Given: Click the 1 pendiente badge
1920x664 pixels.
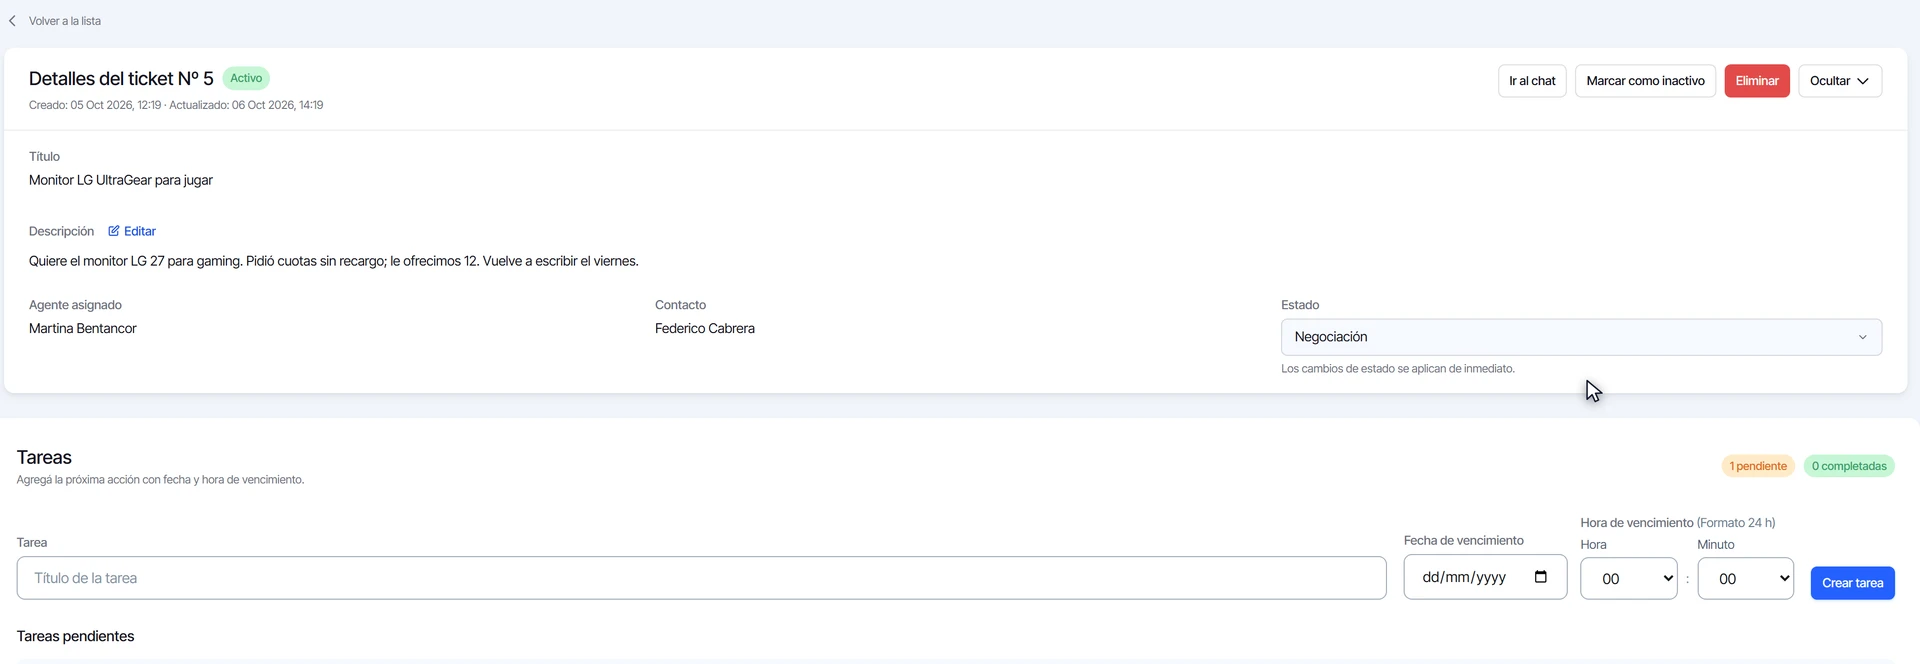Looking at the screenshot, I should [1758, 466].
